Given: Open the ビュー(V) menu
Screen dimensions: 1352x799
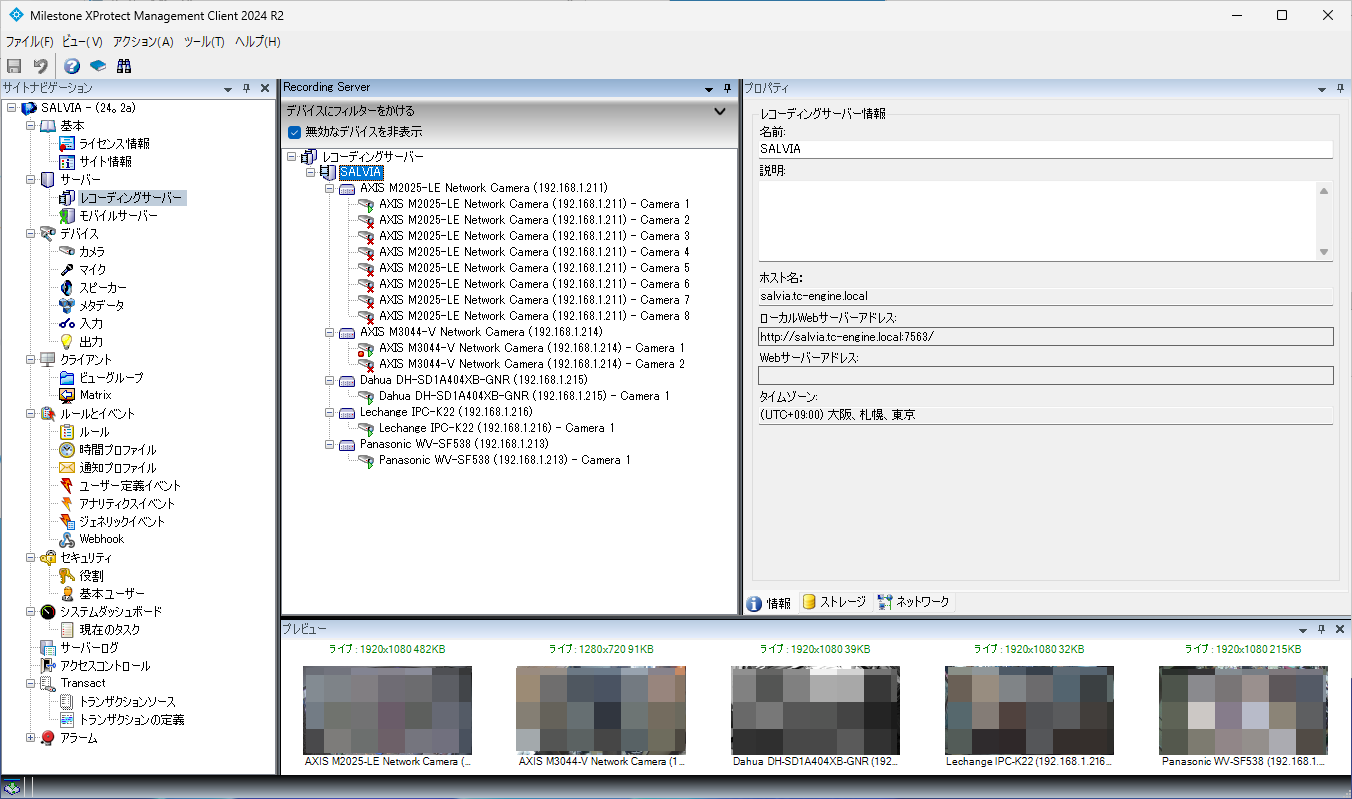Looking at the screenshot, I should click(x=82, y=42).
